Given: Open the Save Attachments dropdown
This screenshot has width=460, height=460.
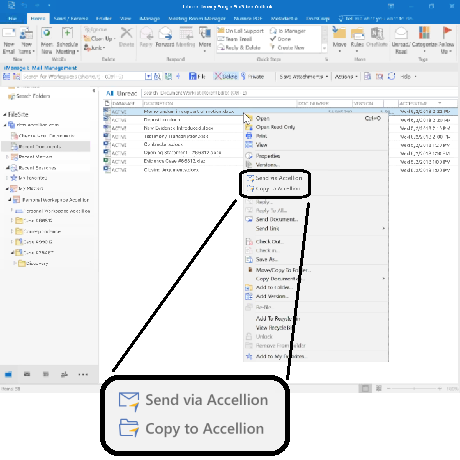Looking at the screenshot, I should pyautogui.click(x=304, y=76).
